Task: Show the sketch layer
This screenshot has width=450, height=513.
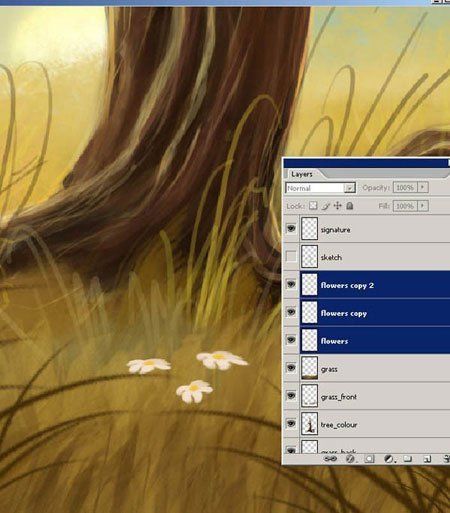Action: point(291,256)
